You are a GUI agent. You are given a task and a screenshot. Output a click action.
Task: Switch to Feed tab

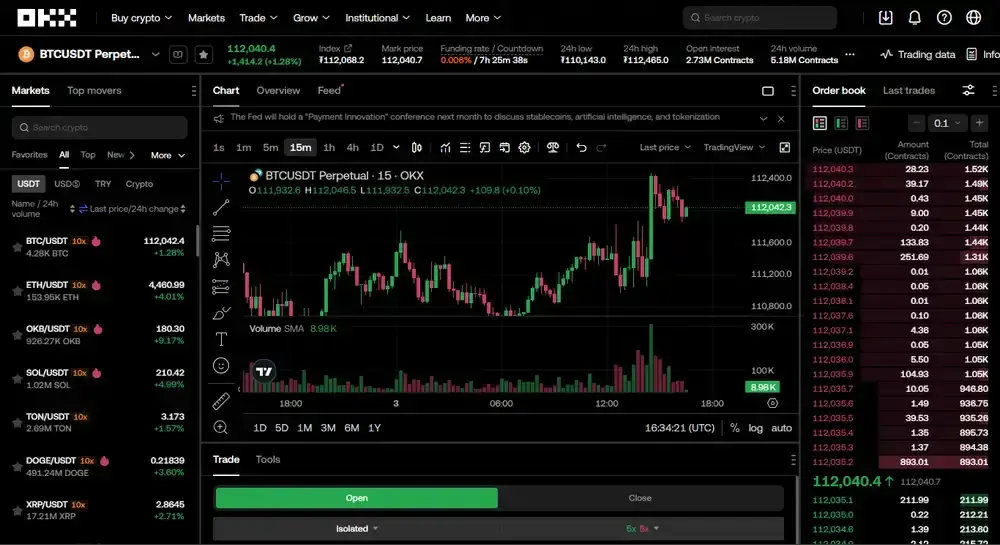tap(329, 91)
